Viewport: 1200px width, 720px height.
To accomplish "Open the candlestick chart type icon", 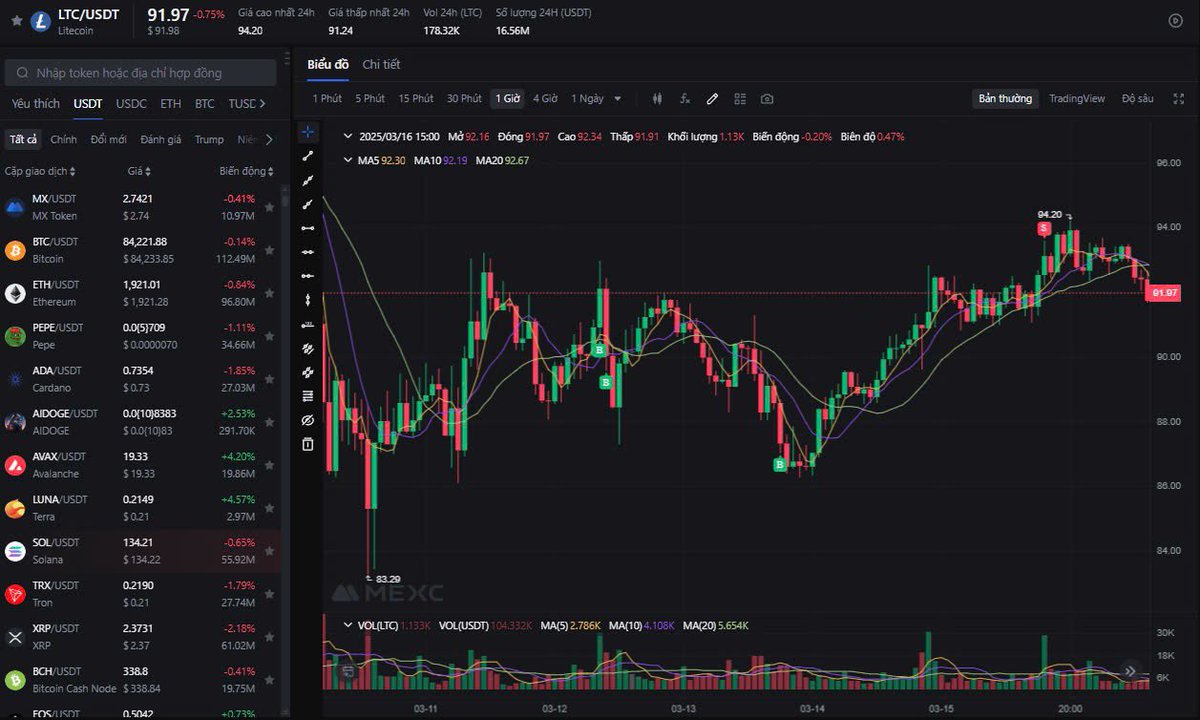I will 657,99.
